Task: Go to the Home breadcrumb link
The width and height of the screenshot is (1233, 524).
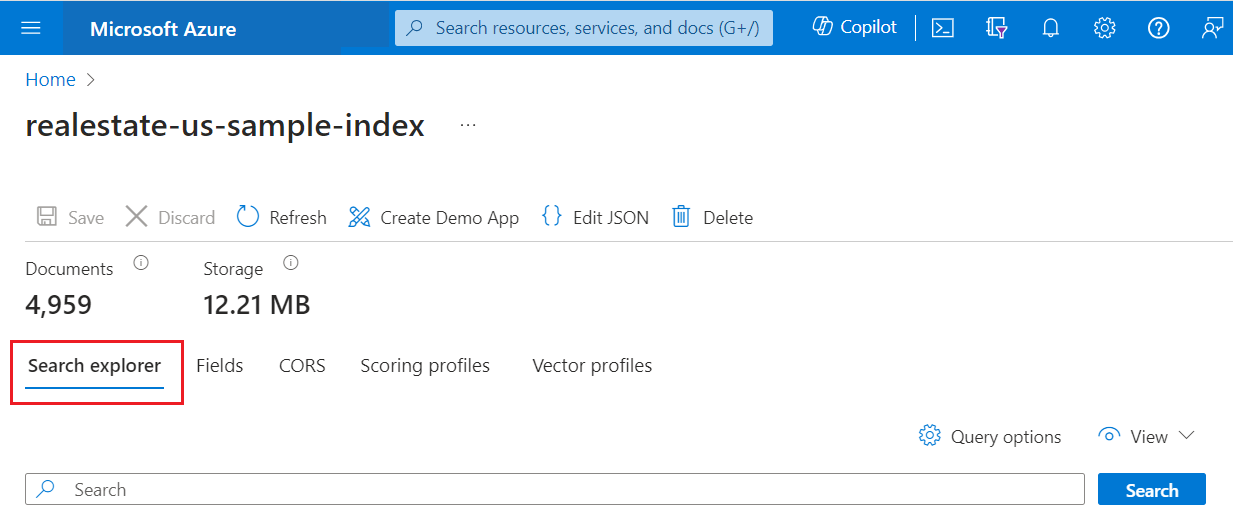Action: tap(50, 80)
